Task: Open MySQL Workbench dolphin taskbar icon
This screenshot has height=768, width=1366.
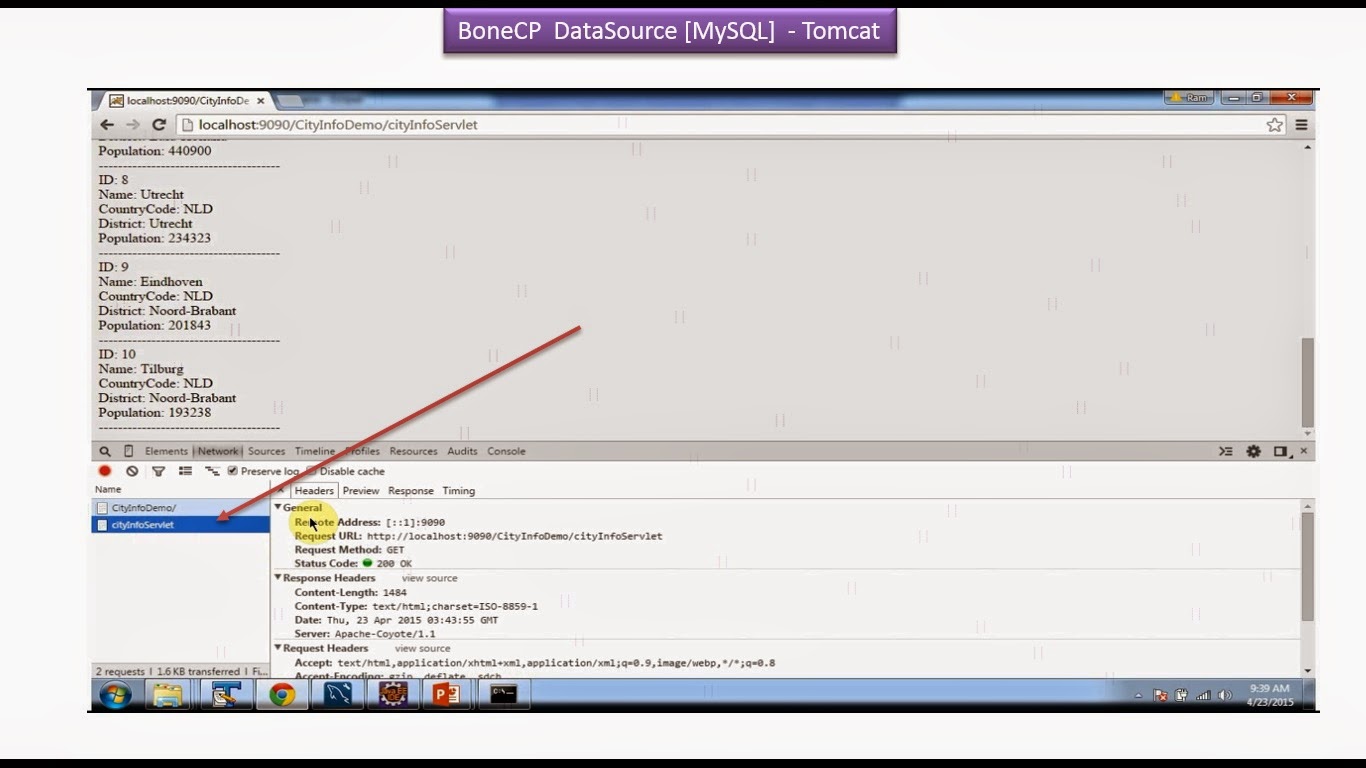Action: (337, 695)
